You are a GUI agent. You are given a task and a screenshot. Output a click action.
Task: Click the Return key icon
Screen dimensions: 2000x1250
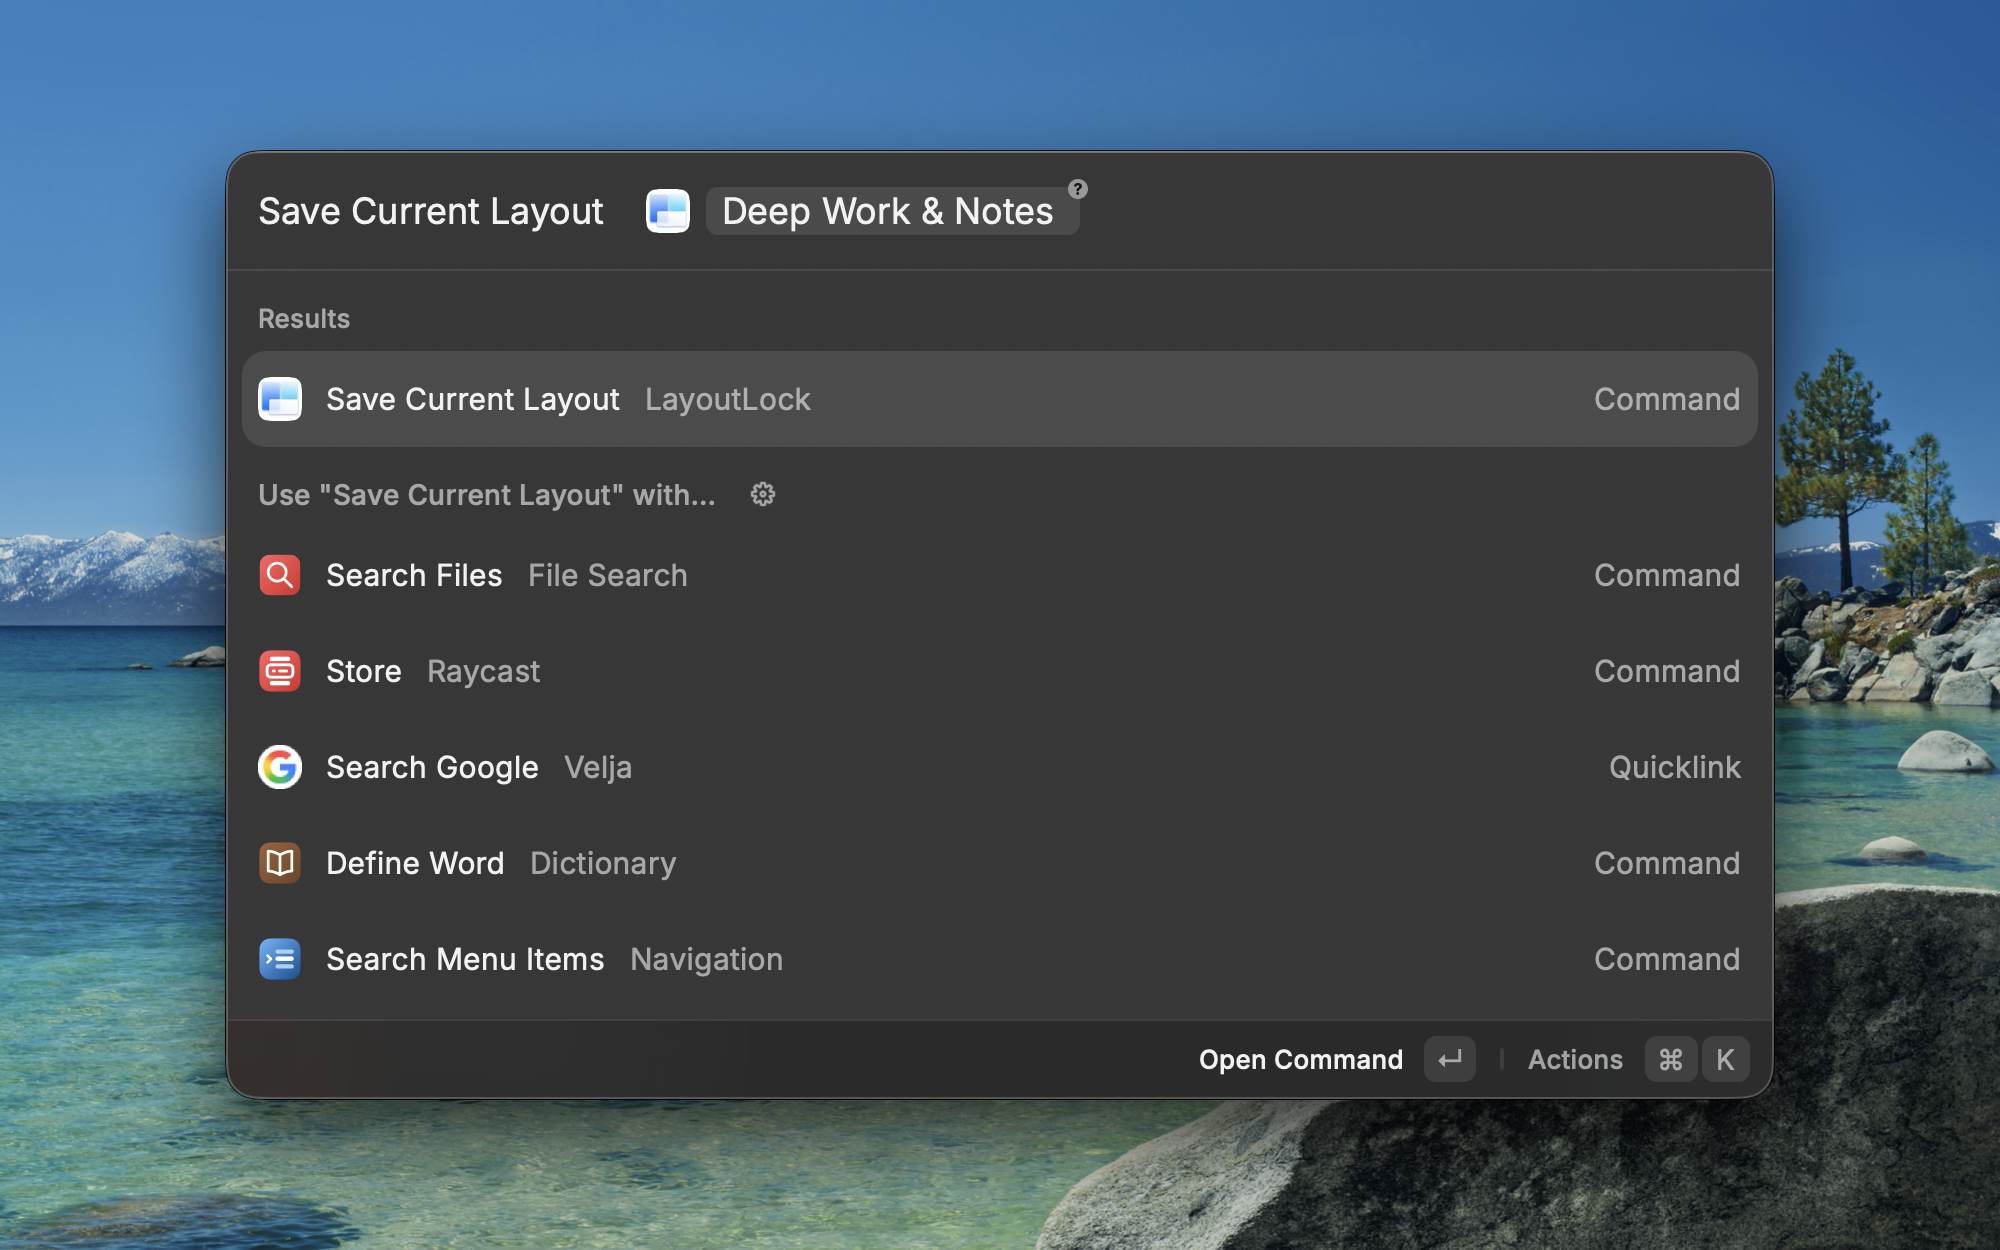(x=1450, y=1059)
